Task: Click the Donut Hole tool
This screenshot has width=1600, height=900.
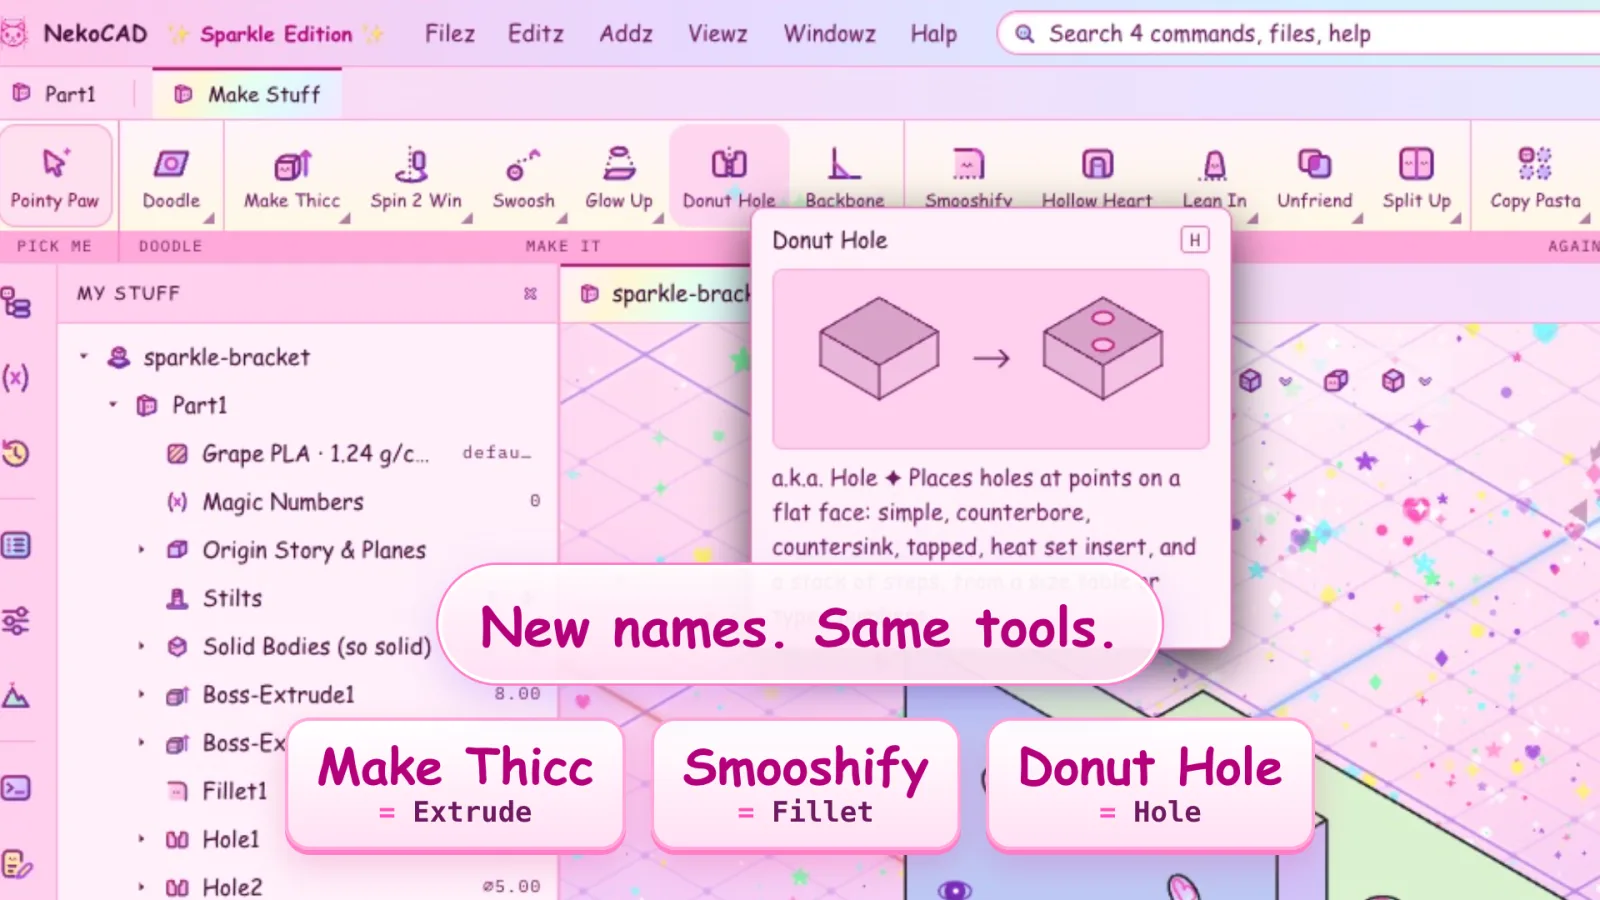Action: pyautogui.click(x=729, y=178)
